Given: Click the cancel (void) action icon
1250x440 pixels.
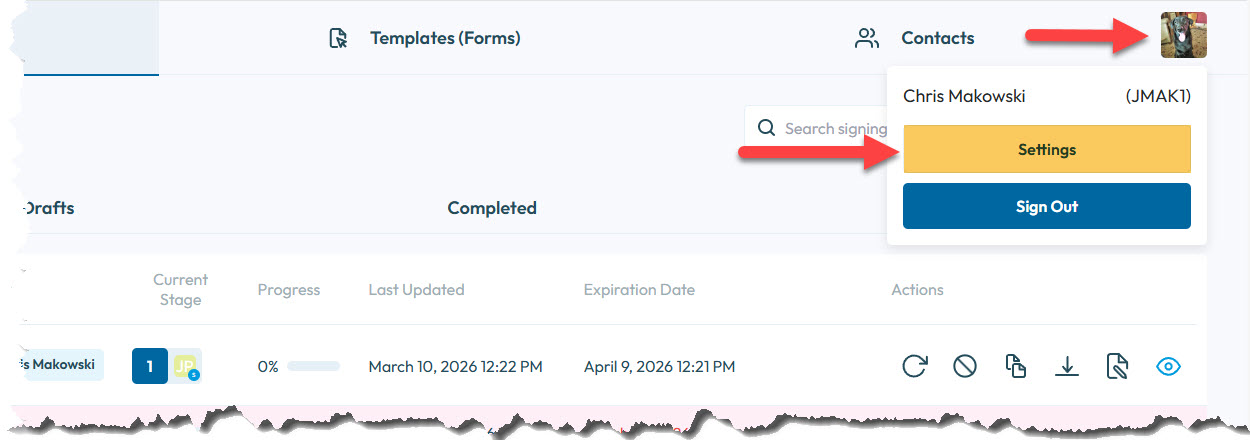Looking at the screenshot, I should point(964,366).
